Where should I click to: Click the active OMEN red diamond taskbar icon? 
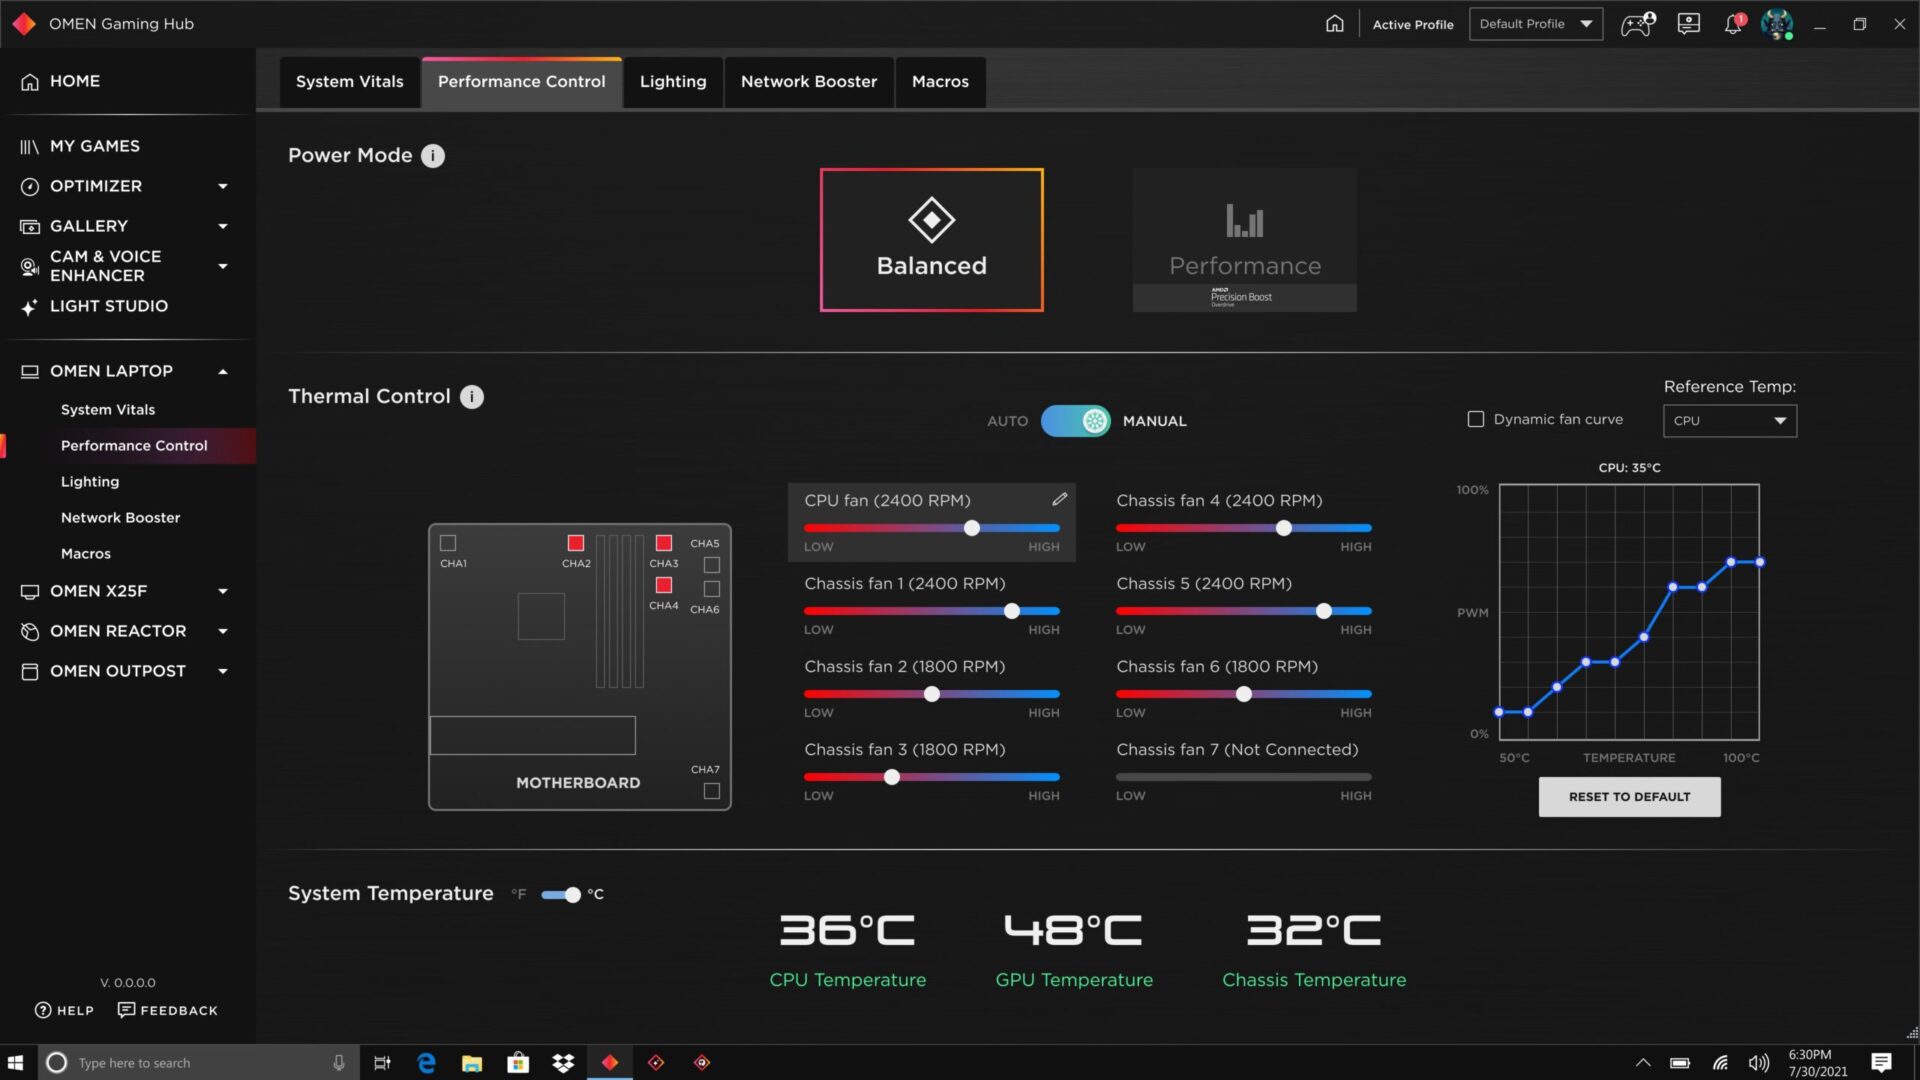[x=610, y=1062]
